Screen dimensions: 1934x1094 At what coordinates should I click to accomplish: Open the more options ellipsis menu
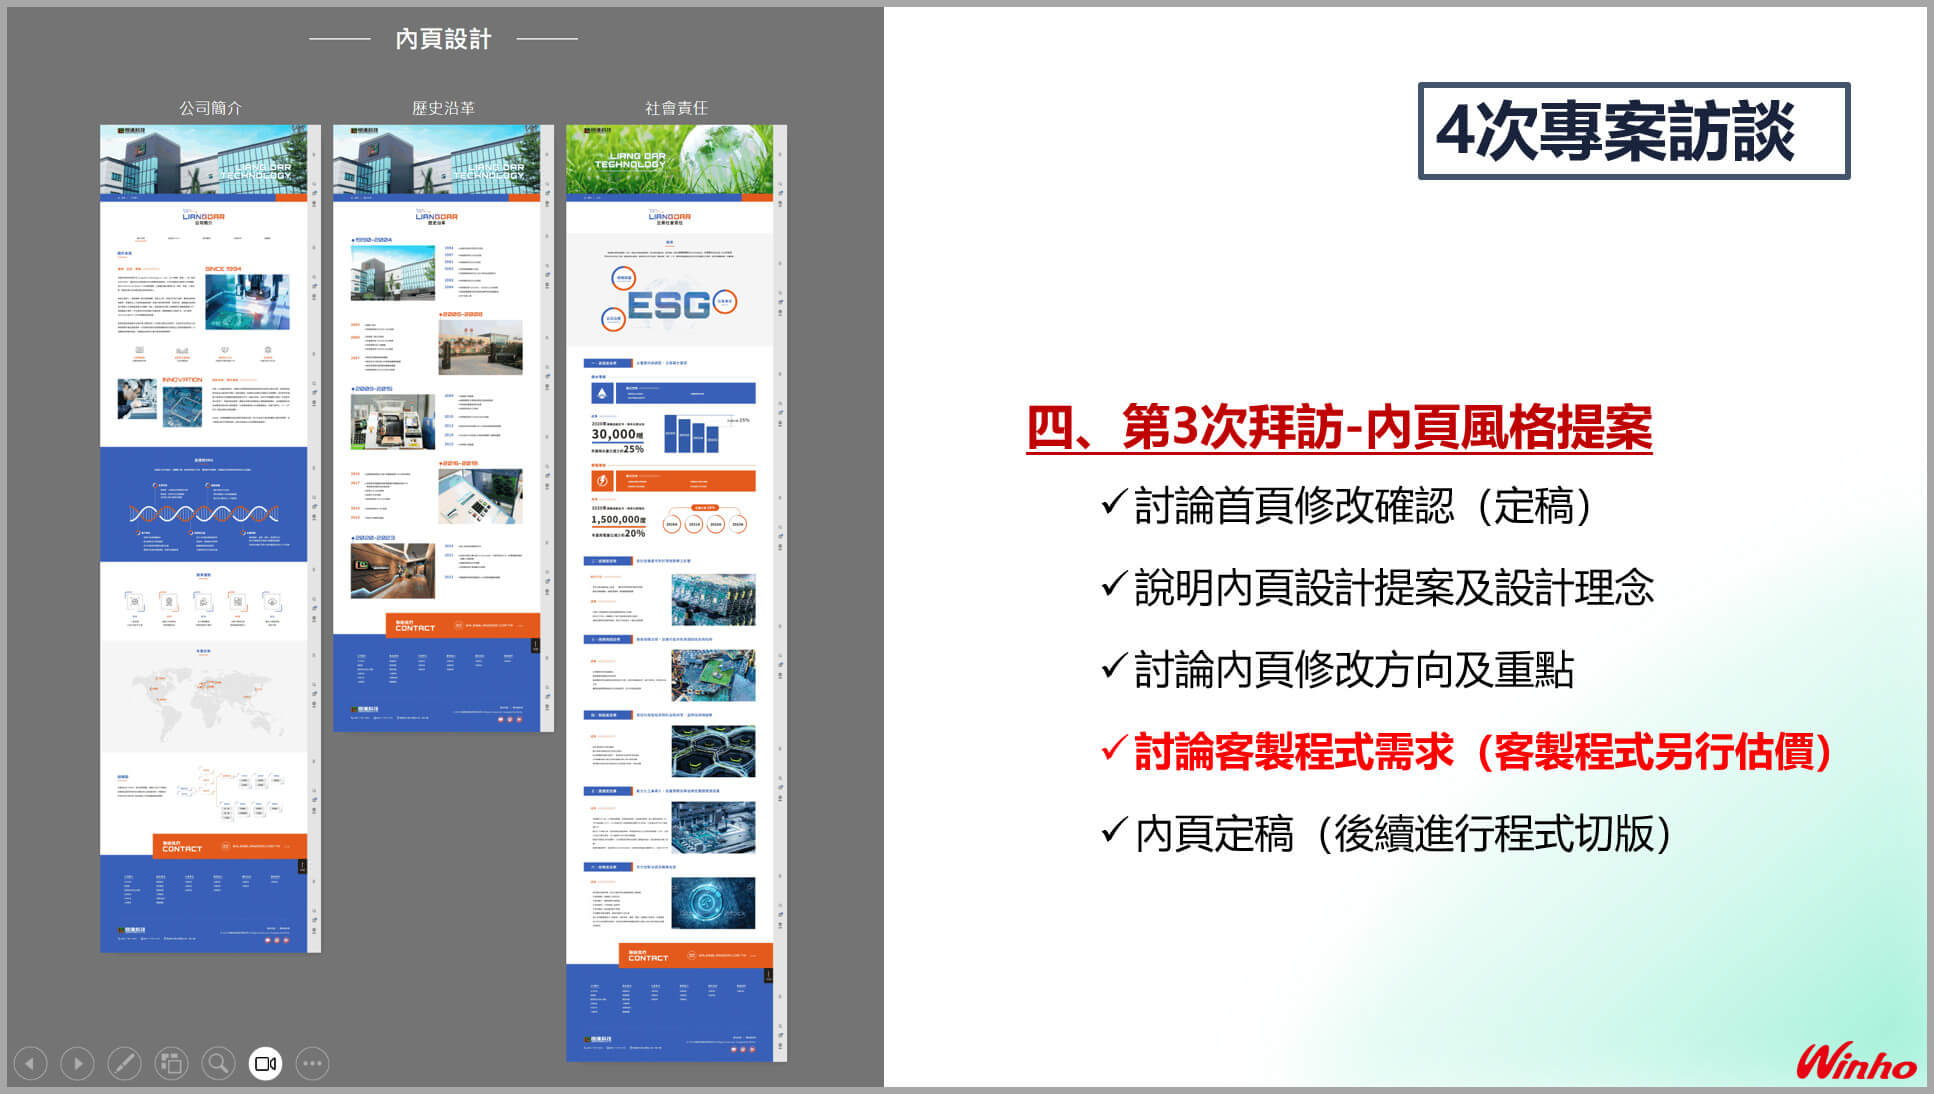[x=312, y=1063]
